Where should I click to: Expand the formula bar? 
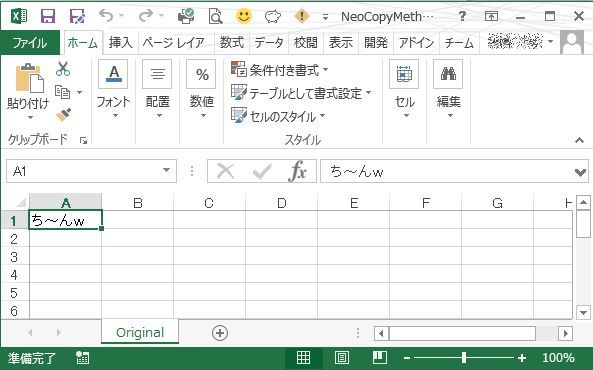coord(580,172)
